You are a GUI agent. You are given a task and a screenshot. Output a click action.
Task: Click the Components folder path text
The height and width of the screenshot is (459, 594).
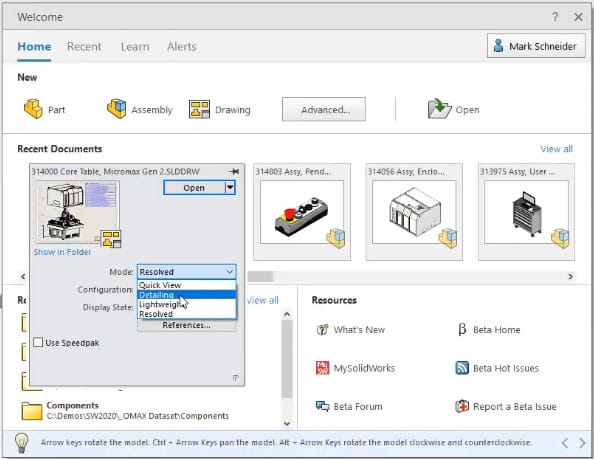coord(138,416)
